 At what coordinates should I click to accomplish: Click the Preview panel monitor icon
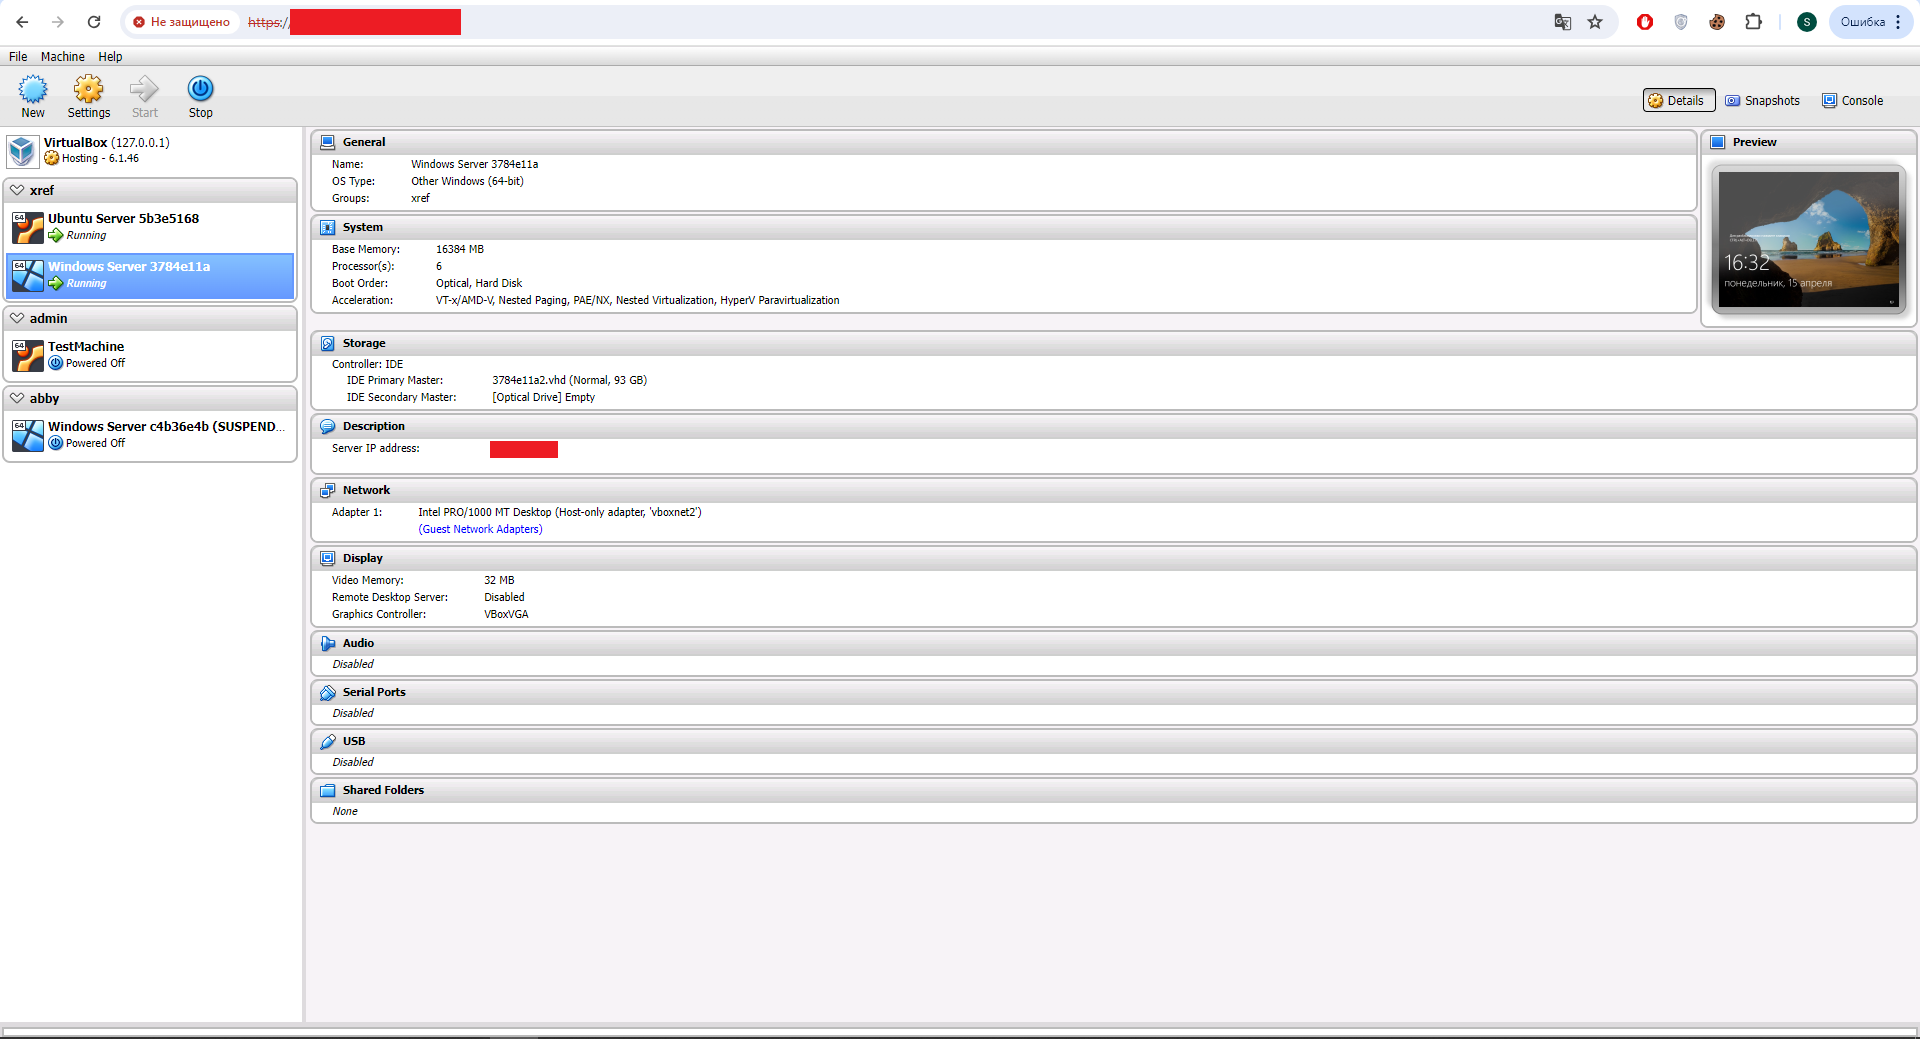click(x=1718, y=142)
